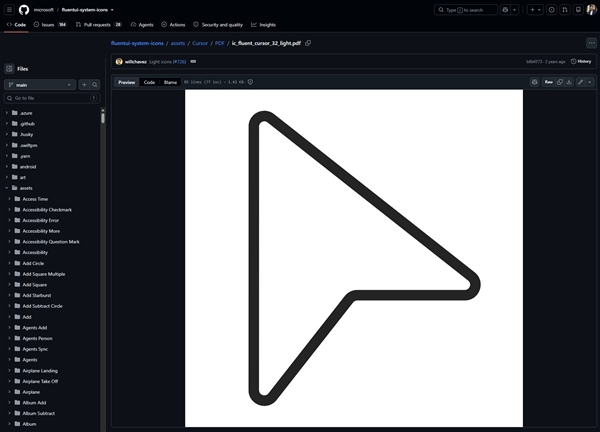This screenshot has height=432, width=600.
Task: Ask Copilot about this file
Action: pyautogui.click(x=535, y=82)
